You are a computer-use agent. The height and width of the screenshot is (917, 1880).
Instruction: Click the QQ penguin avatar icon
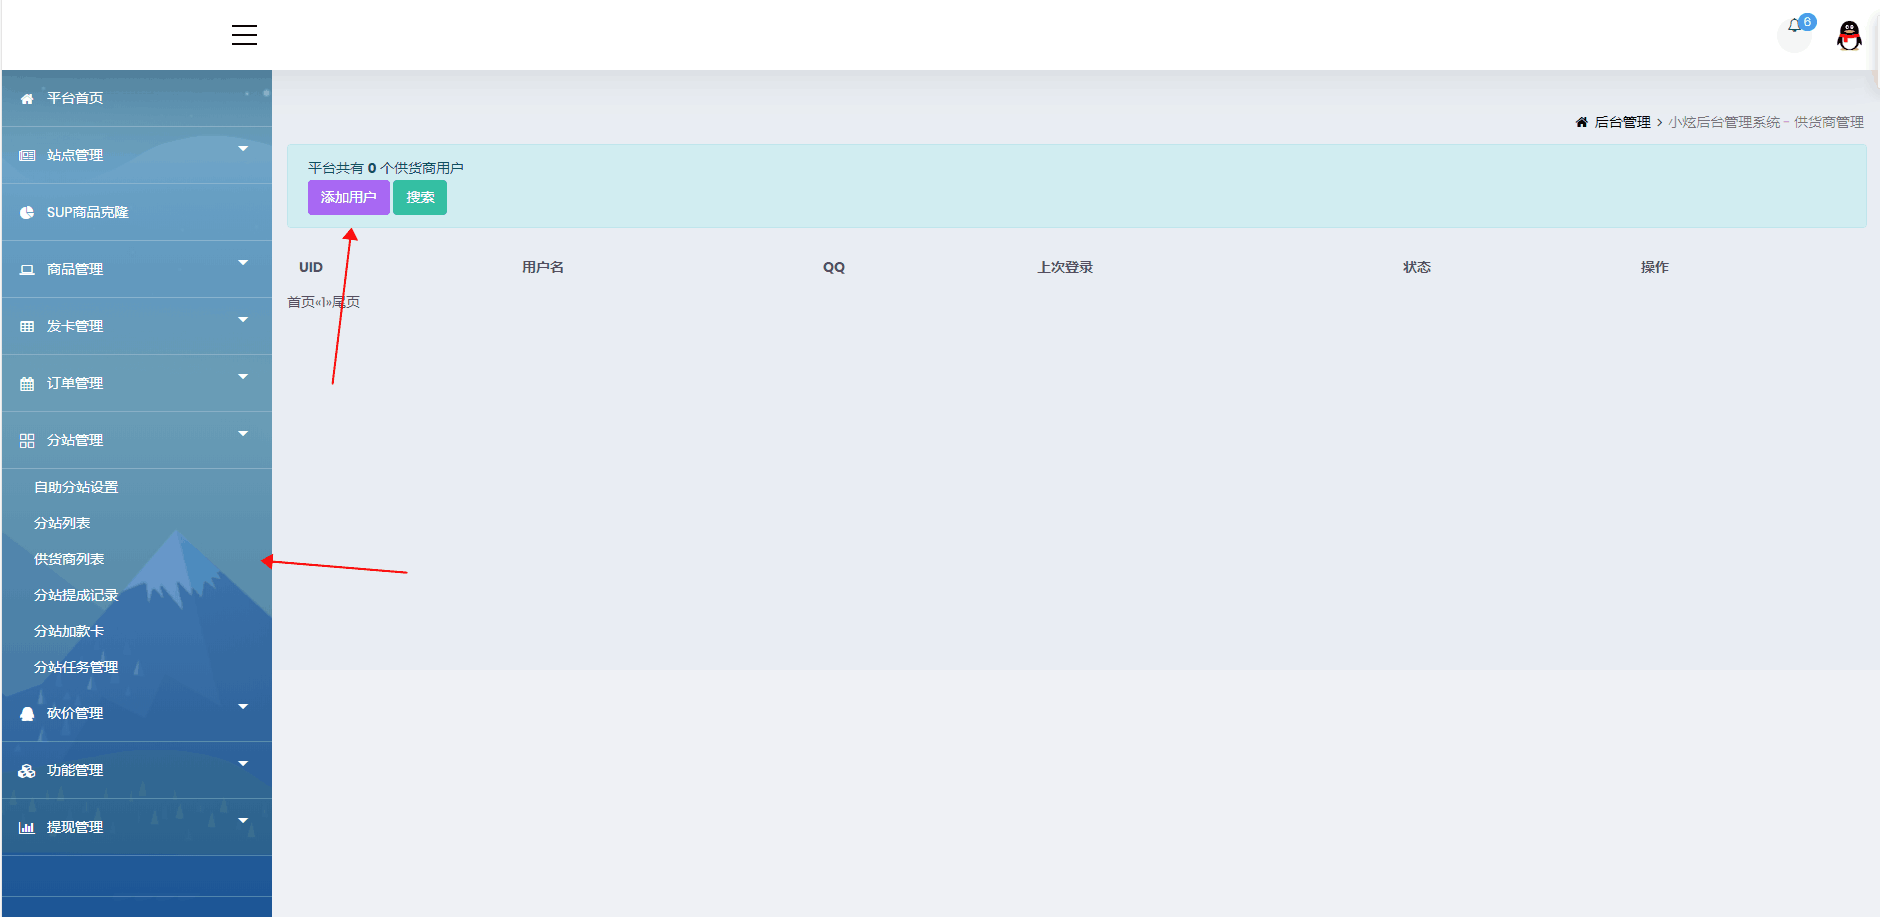[x=1849, y=36]
